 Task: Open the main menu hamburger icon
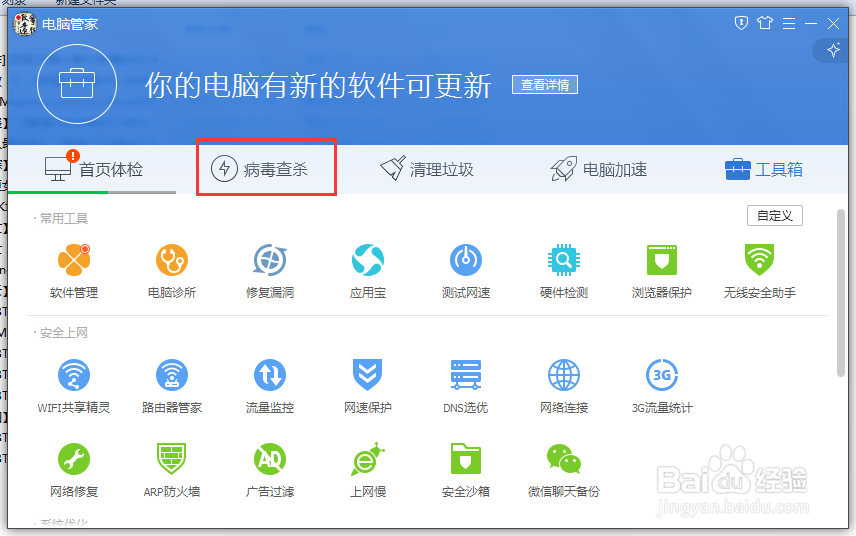click(x=788, y=23)
